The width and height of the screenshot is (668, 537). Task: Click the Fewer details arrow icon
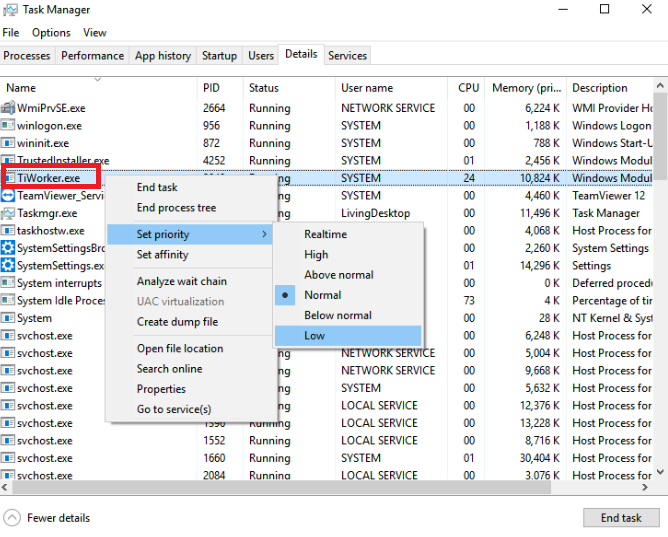point(12,518)
